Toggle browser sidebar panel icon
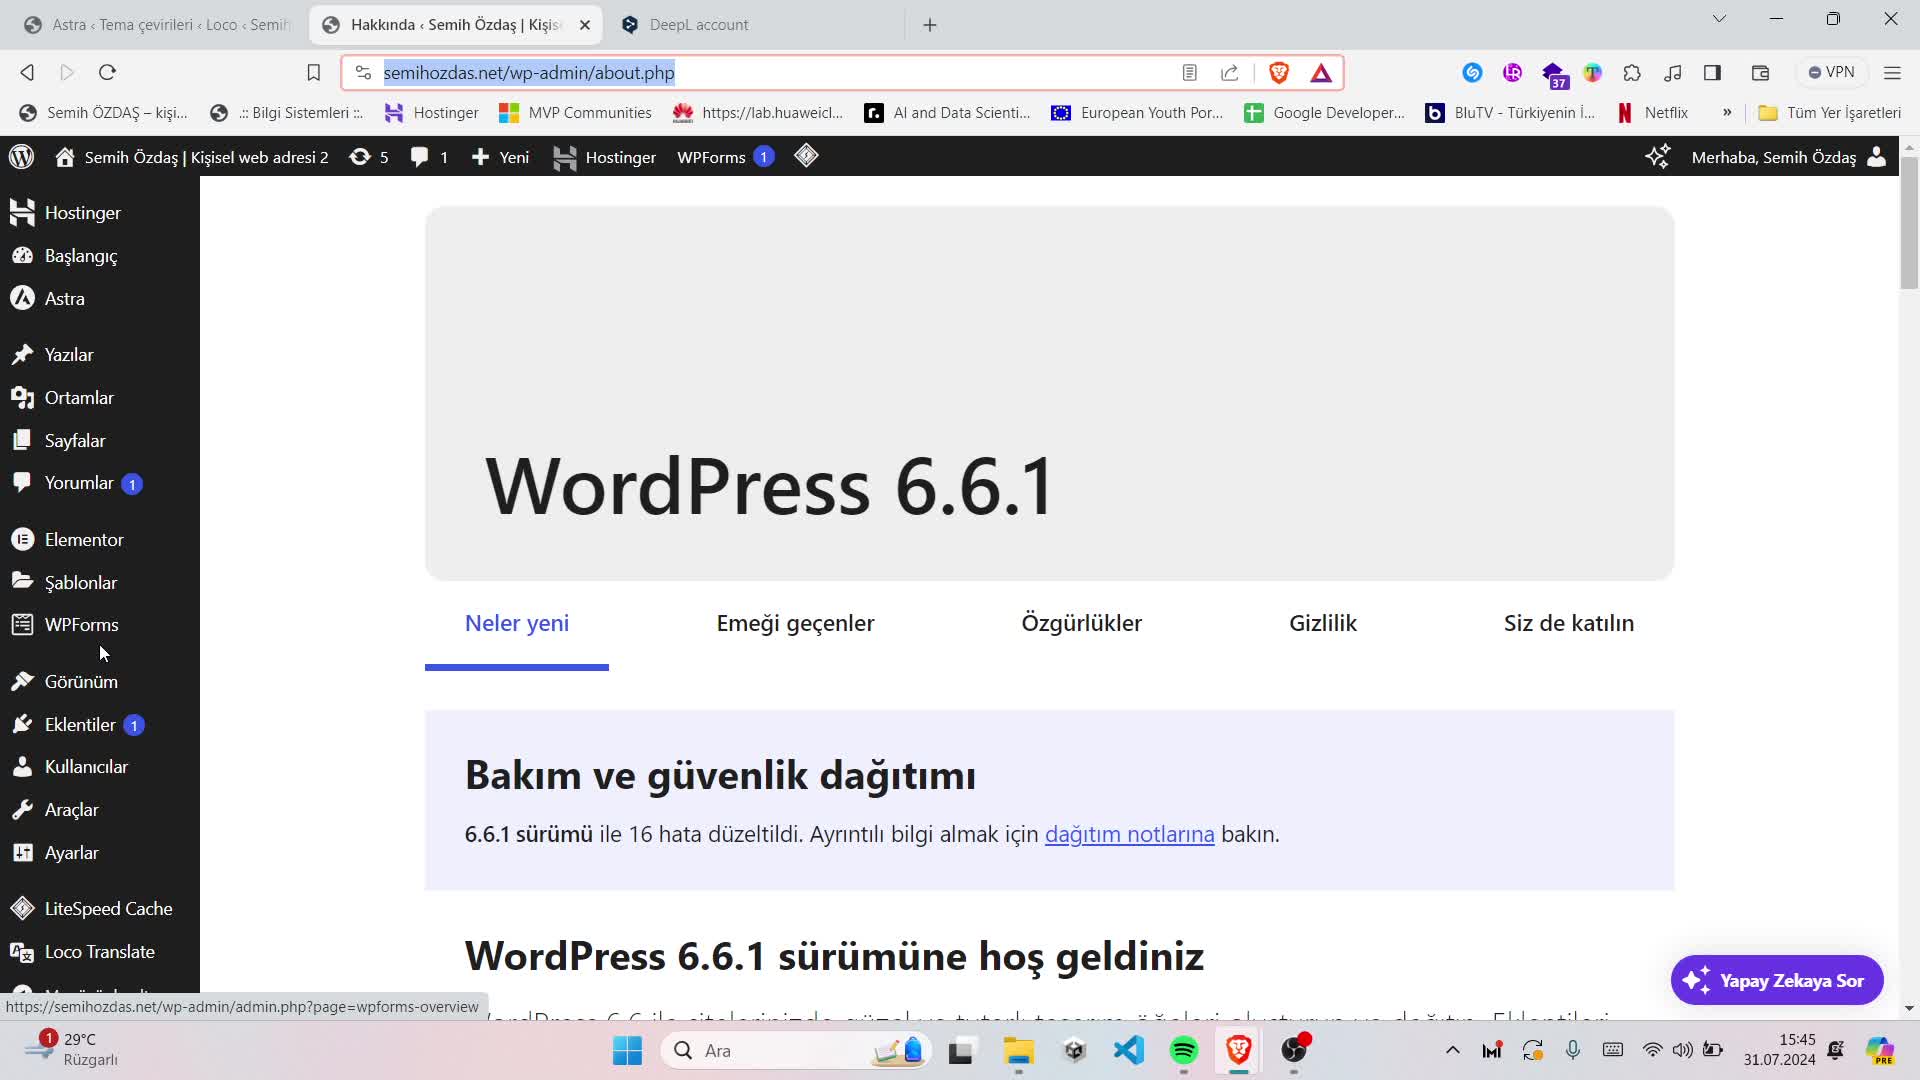Viewport: 1920px width, 1080px height. point(1712,73)
